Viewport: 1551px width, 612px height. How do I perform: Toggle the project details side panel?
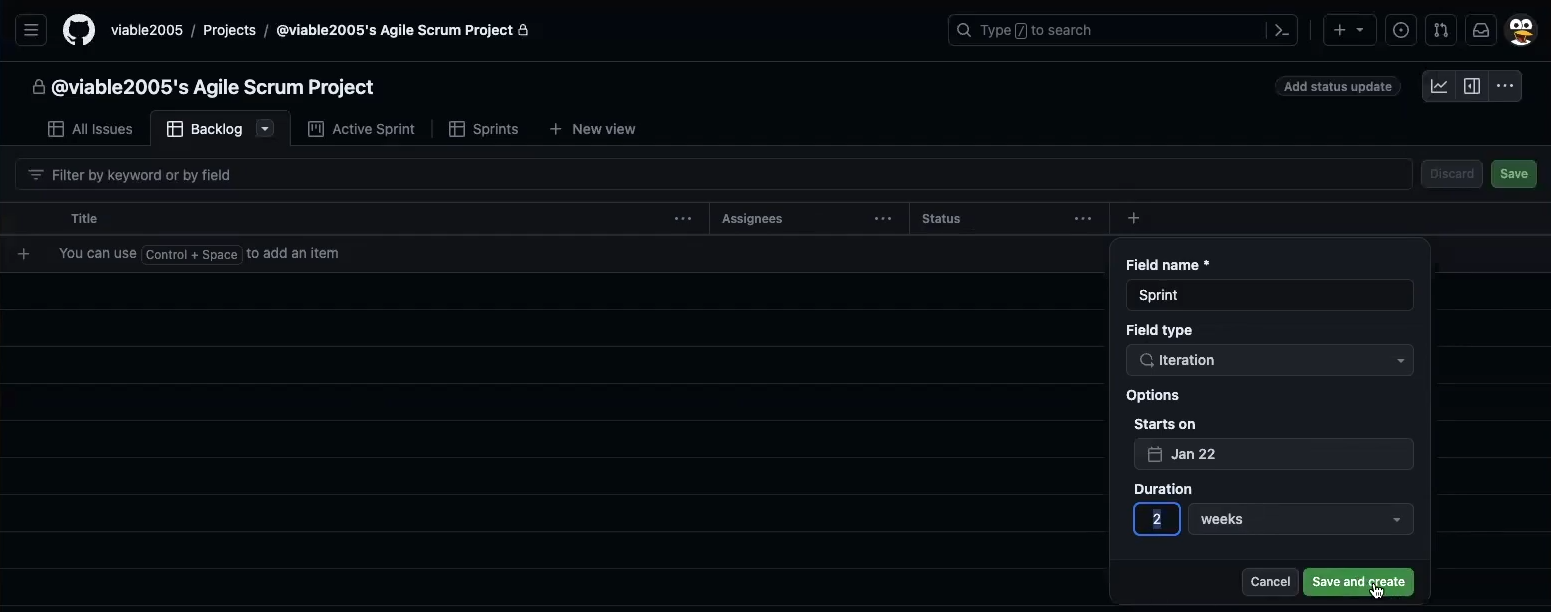pyautogui.click(x=1472, y=86)
